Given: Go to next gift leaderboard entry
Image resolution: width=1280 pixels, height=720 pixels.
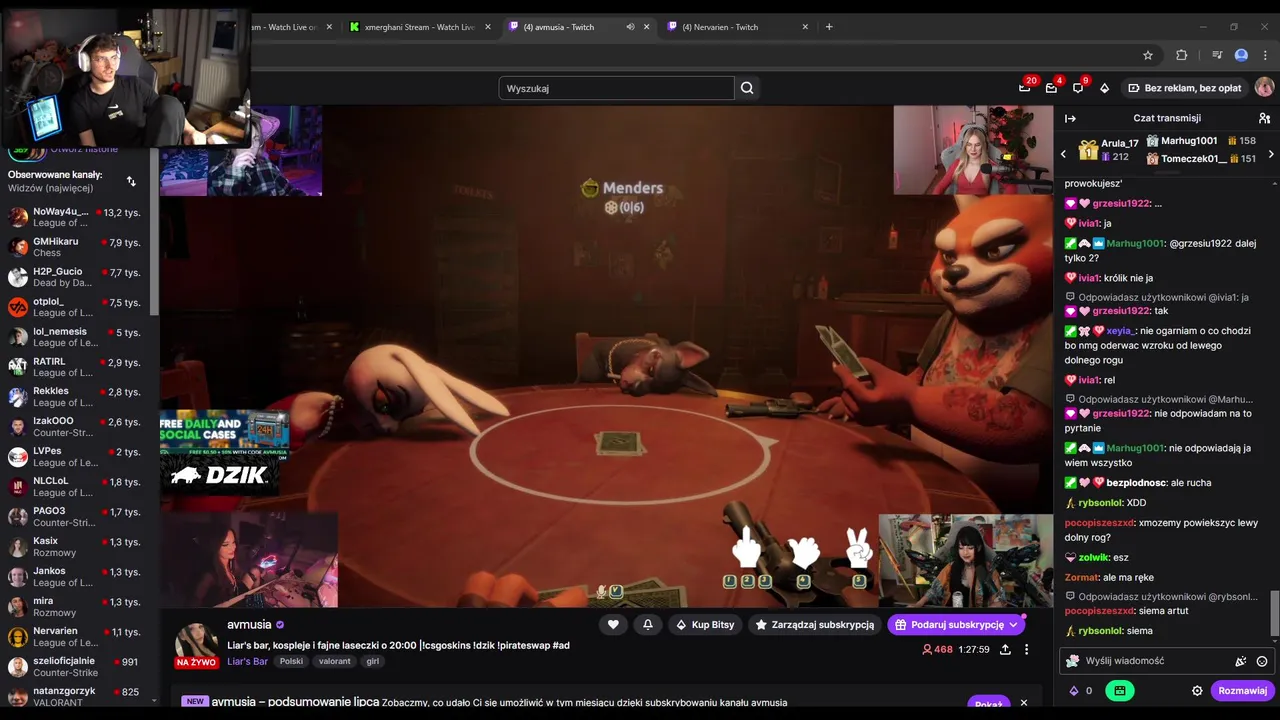Looking at the screenshot, I should (x=1271, y=154).
